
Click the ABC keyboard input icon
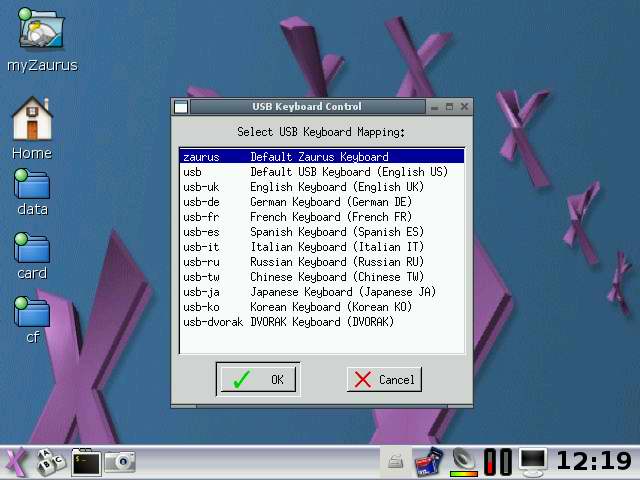pyautogui.click(x=50, y=461)
